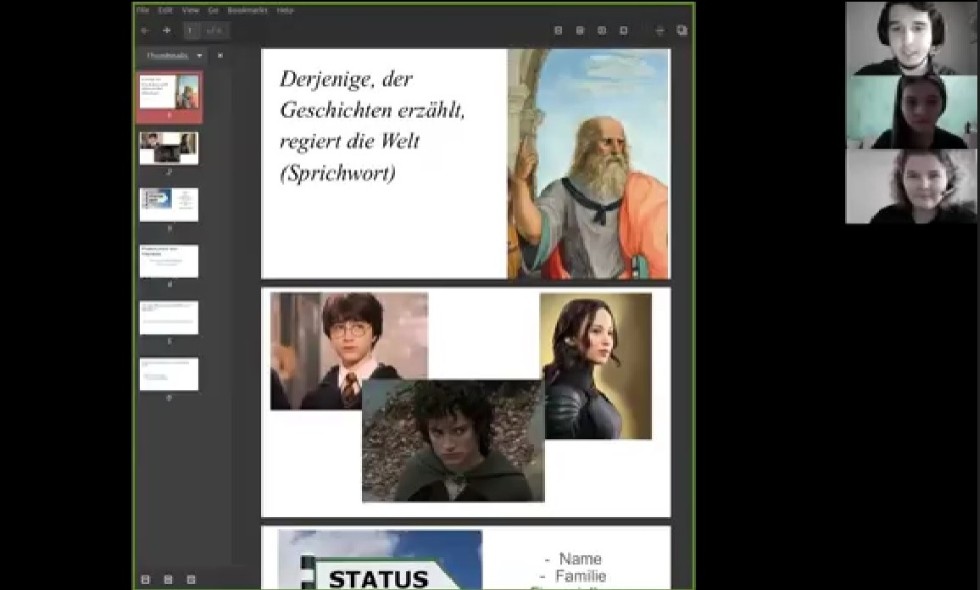Click the third view-mode icon in top toolbar

point(601,31)
